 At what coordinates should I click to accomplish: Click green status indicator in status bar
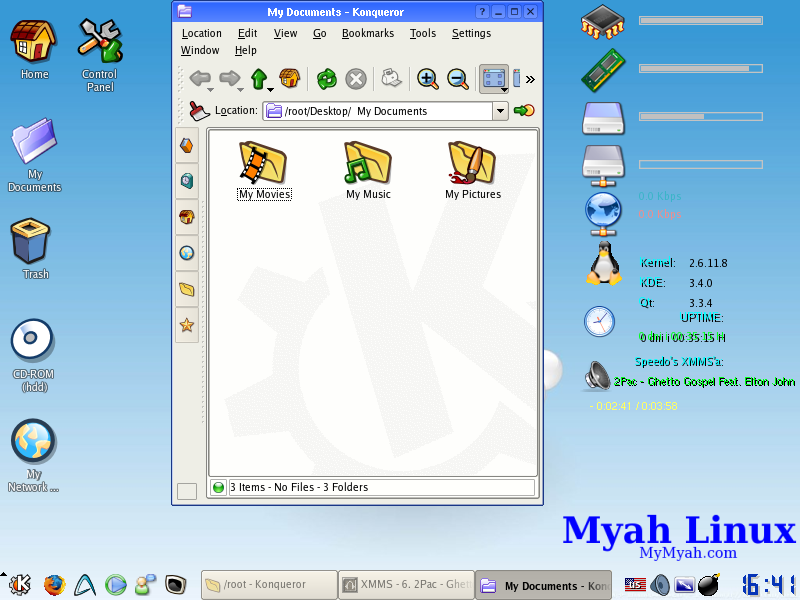point(218,487)
